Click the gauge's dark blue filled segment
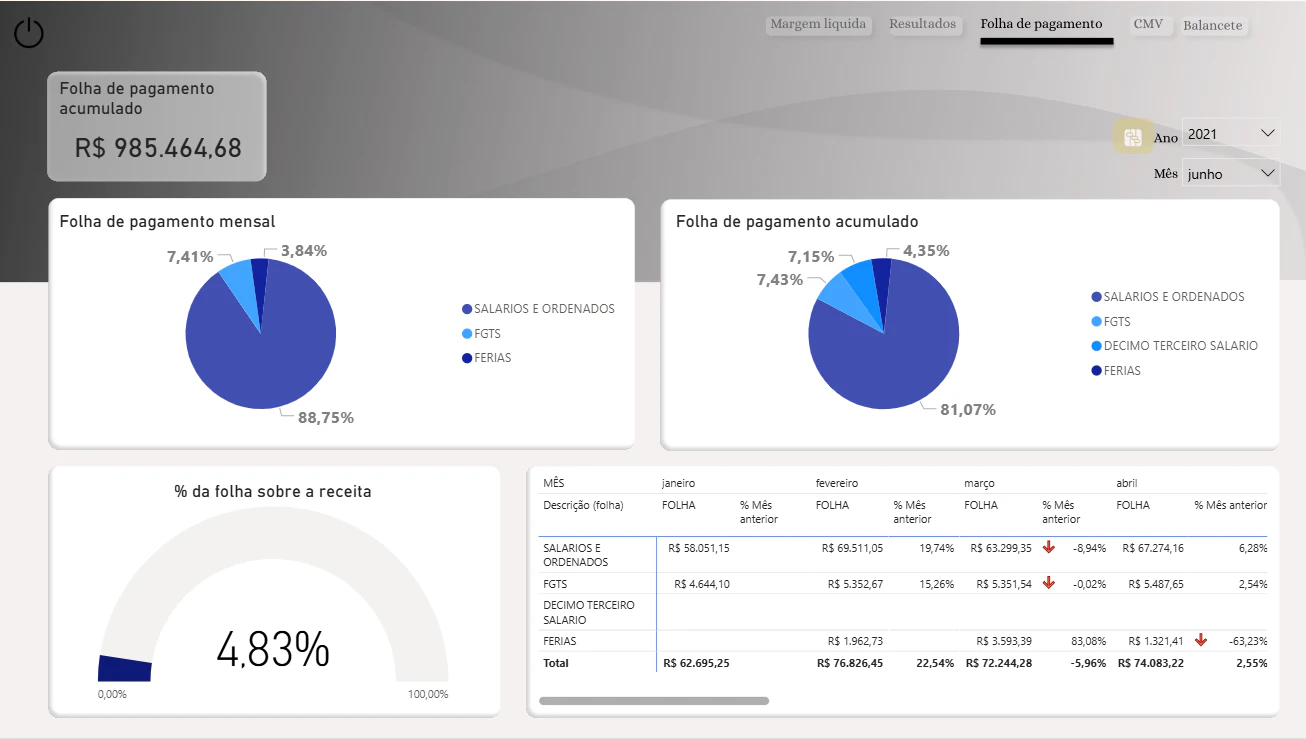Image resolution: width=1306 pixels, height=739 pixels. (125, 669)
